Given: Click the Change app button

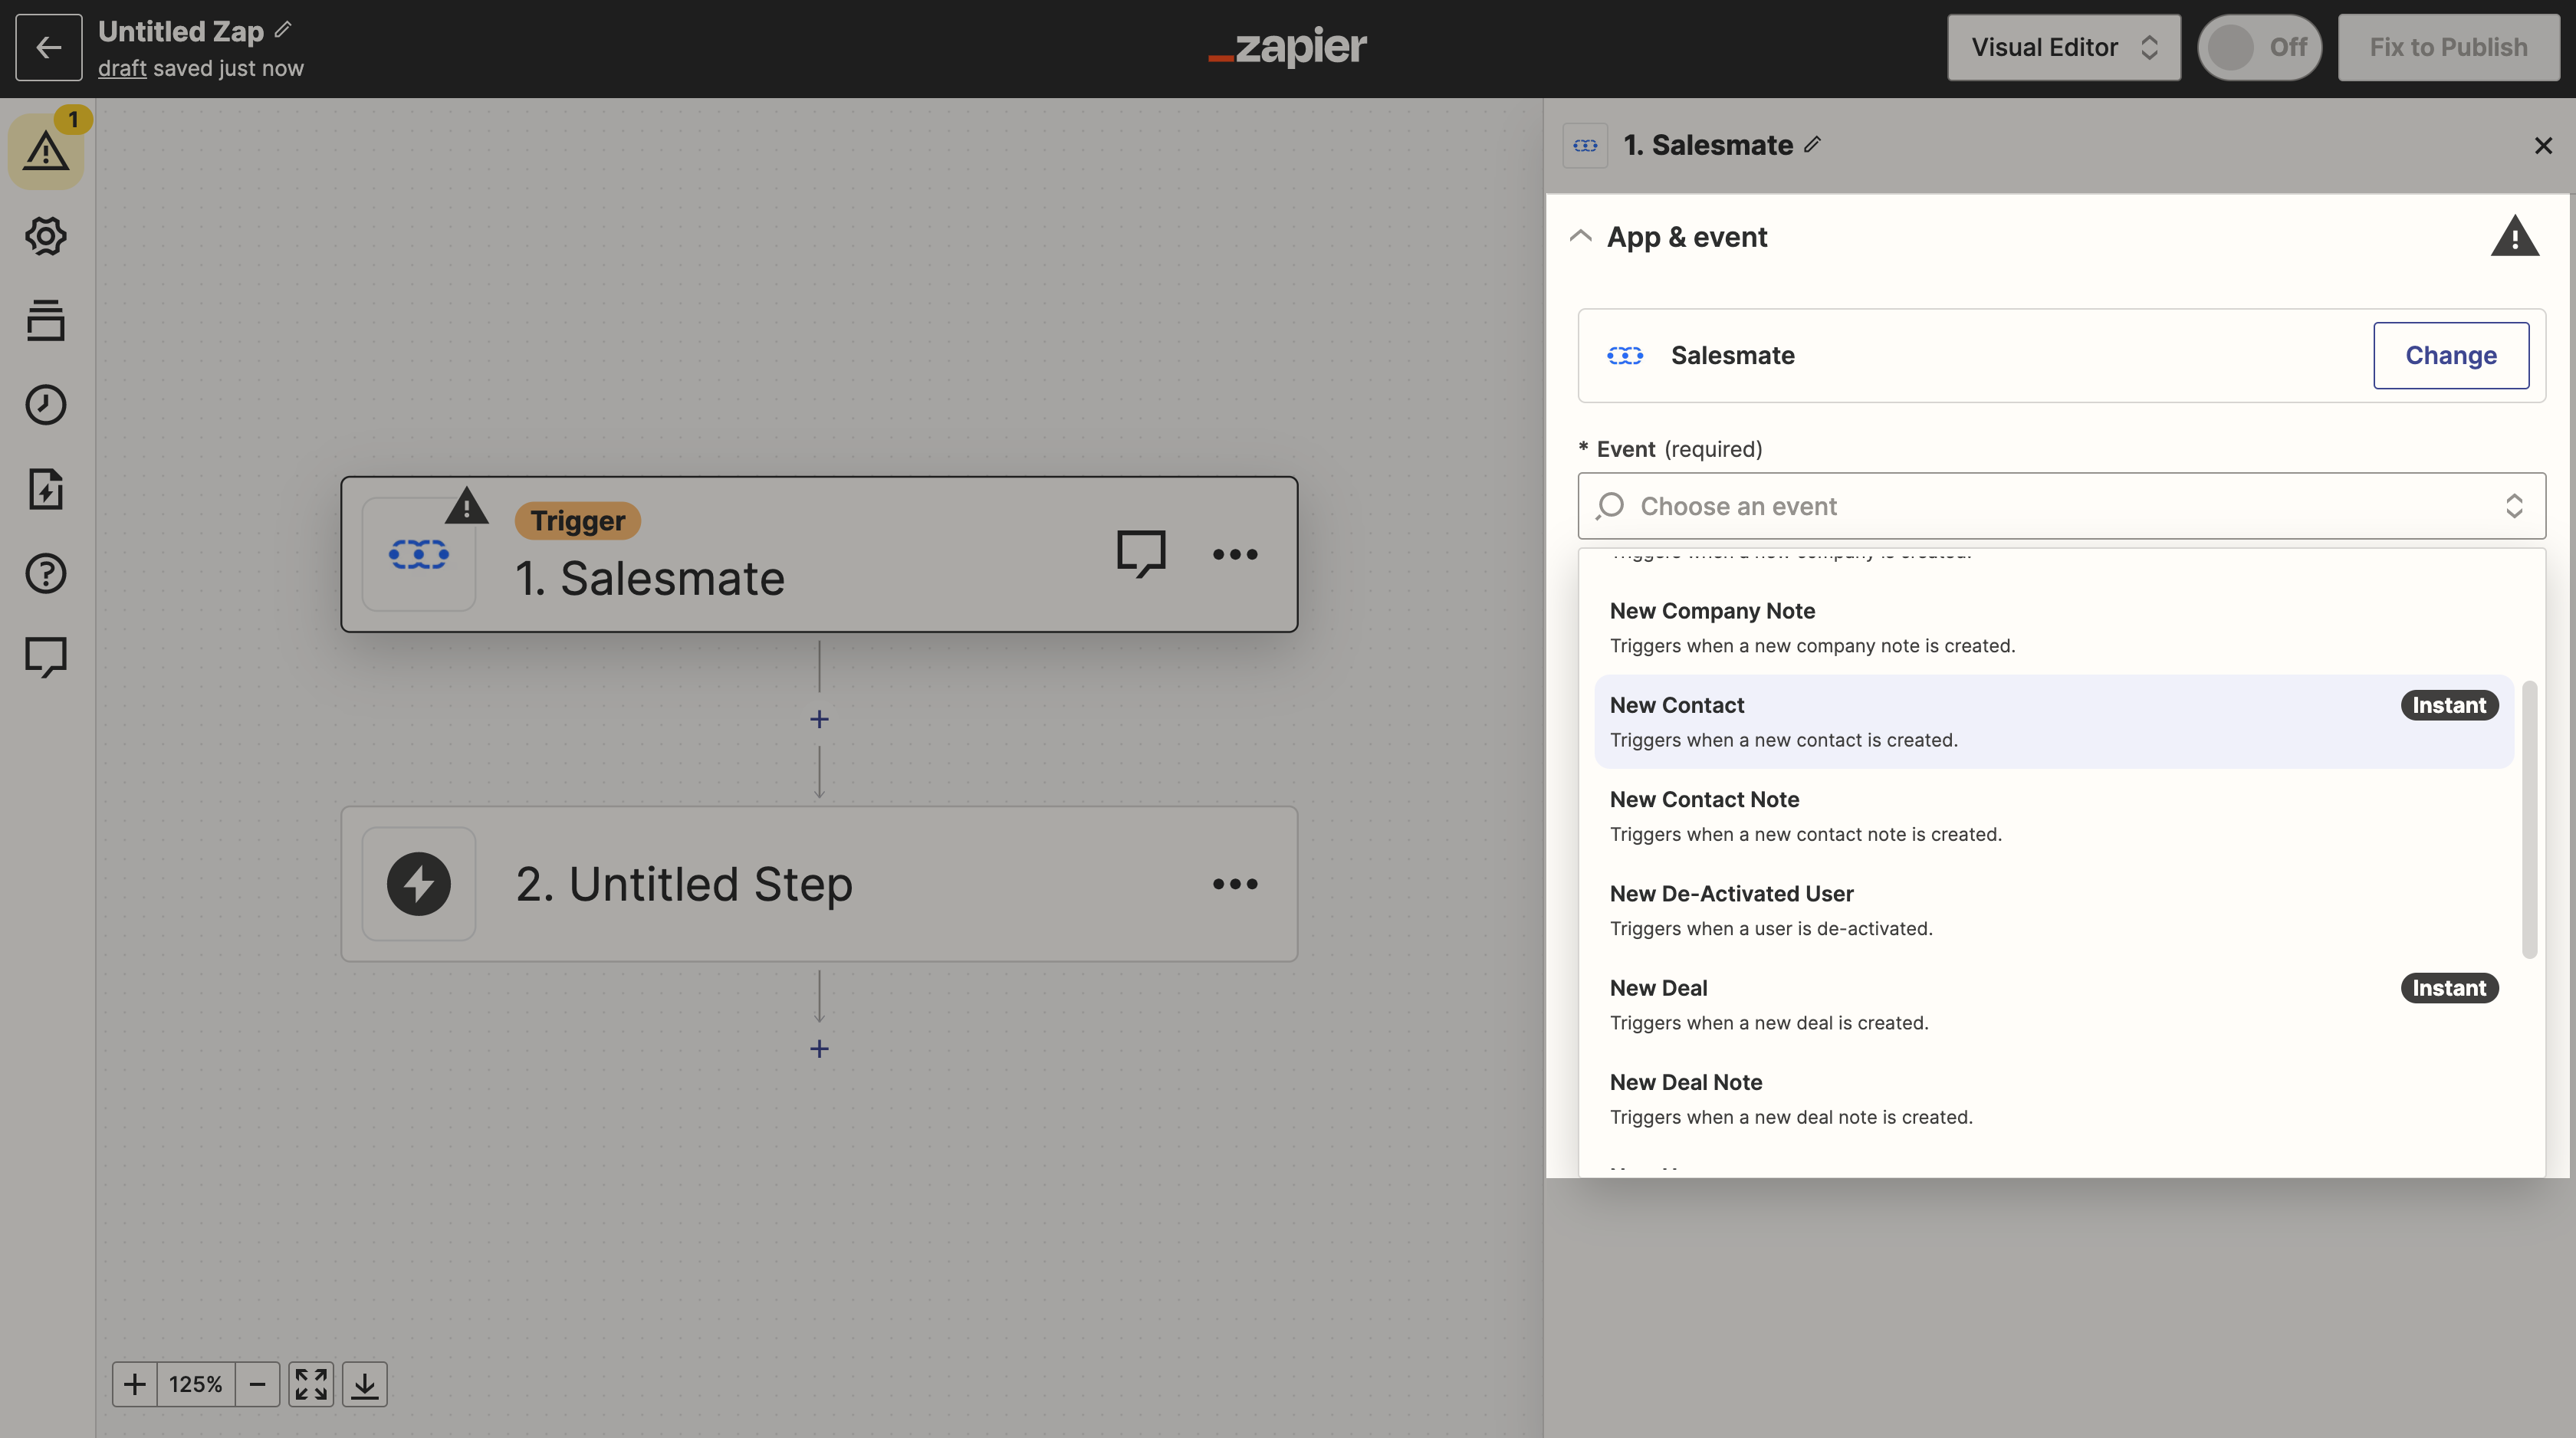Looking at the screenshot, I should (2451, 355).
